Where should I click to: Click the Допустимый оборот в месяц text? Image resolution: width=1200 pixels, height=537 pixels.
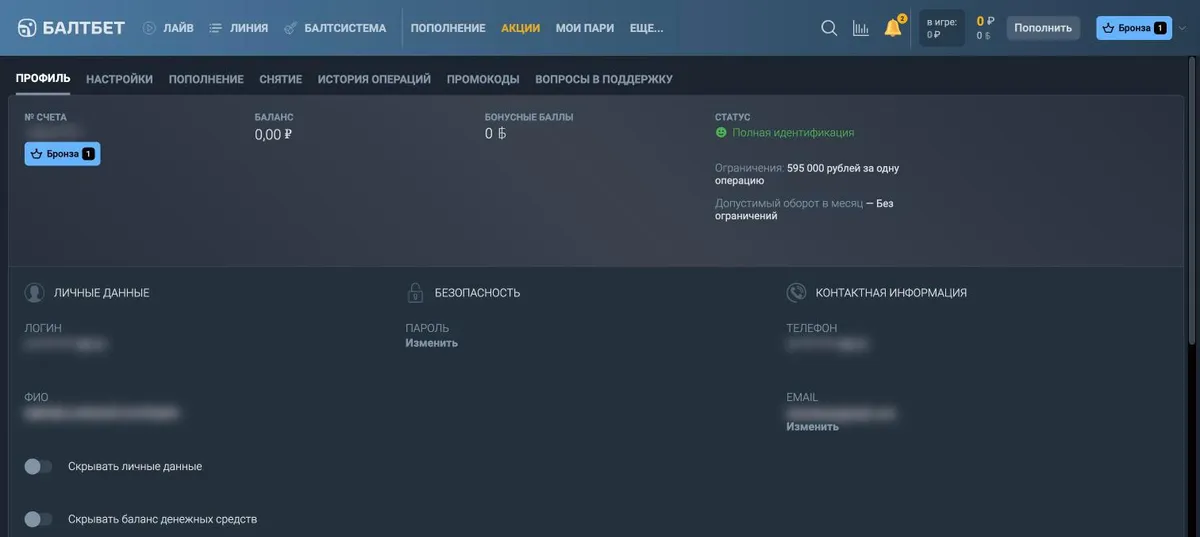pyautogui.click(x=788, y=203)
